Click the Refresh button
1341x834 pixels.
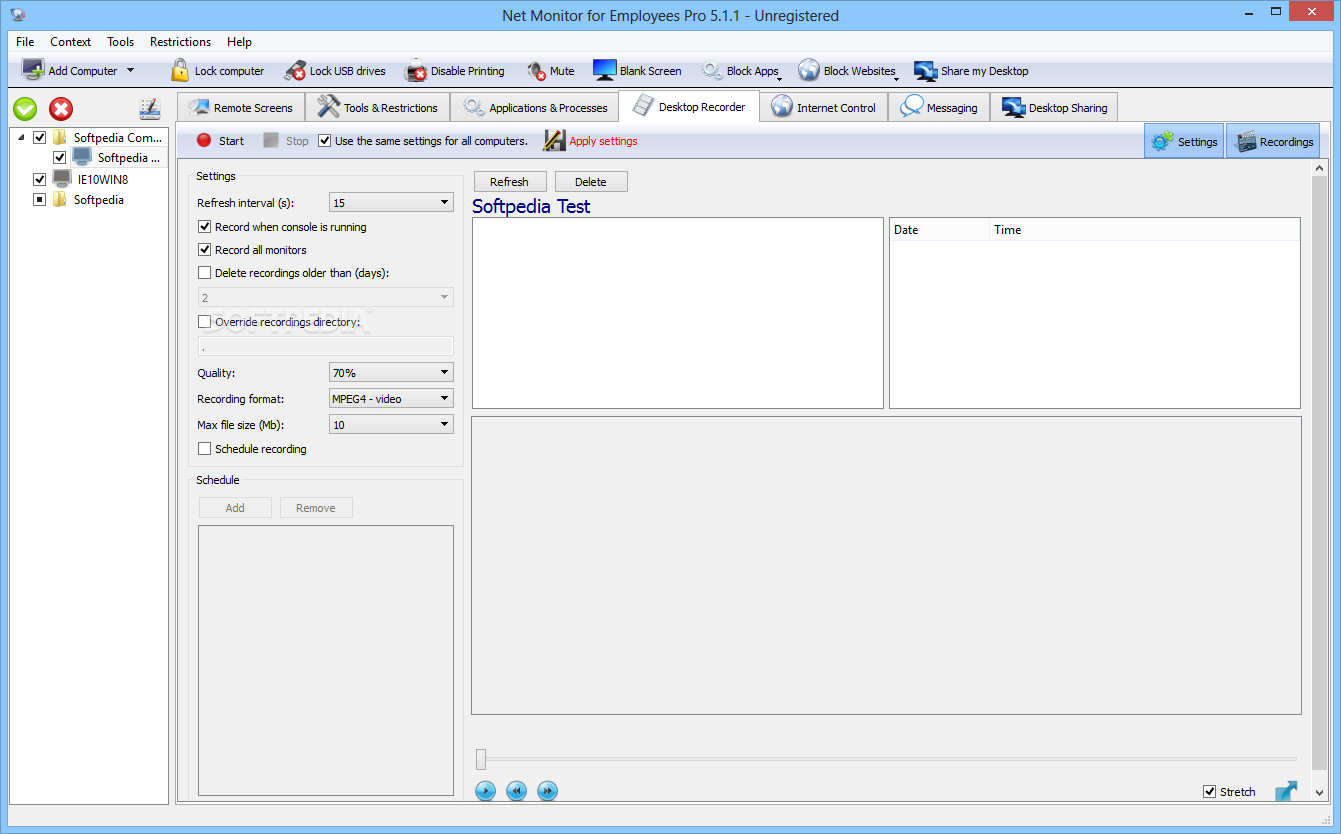click(x=509, y=182)
